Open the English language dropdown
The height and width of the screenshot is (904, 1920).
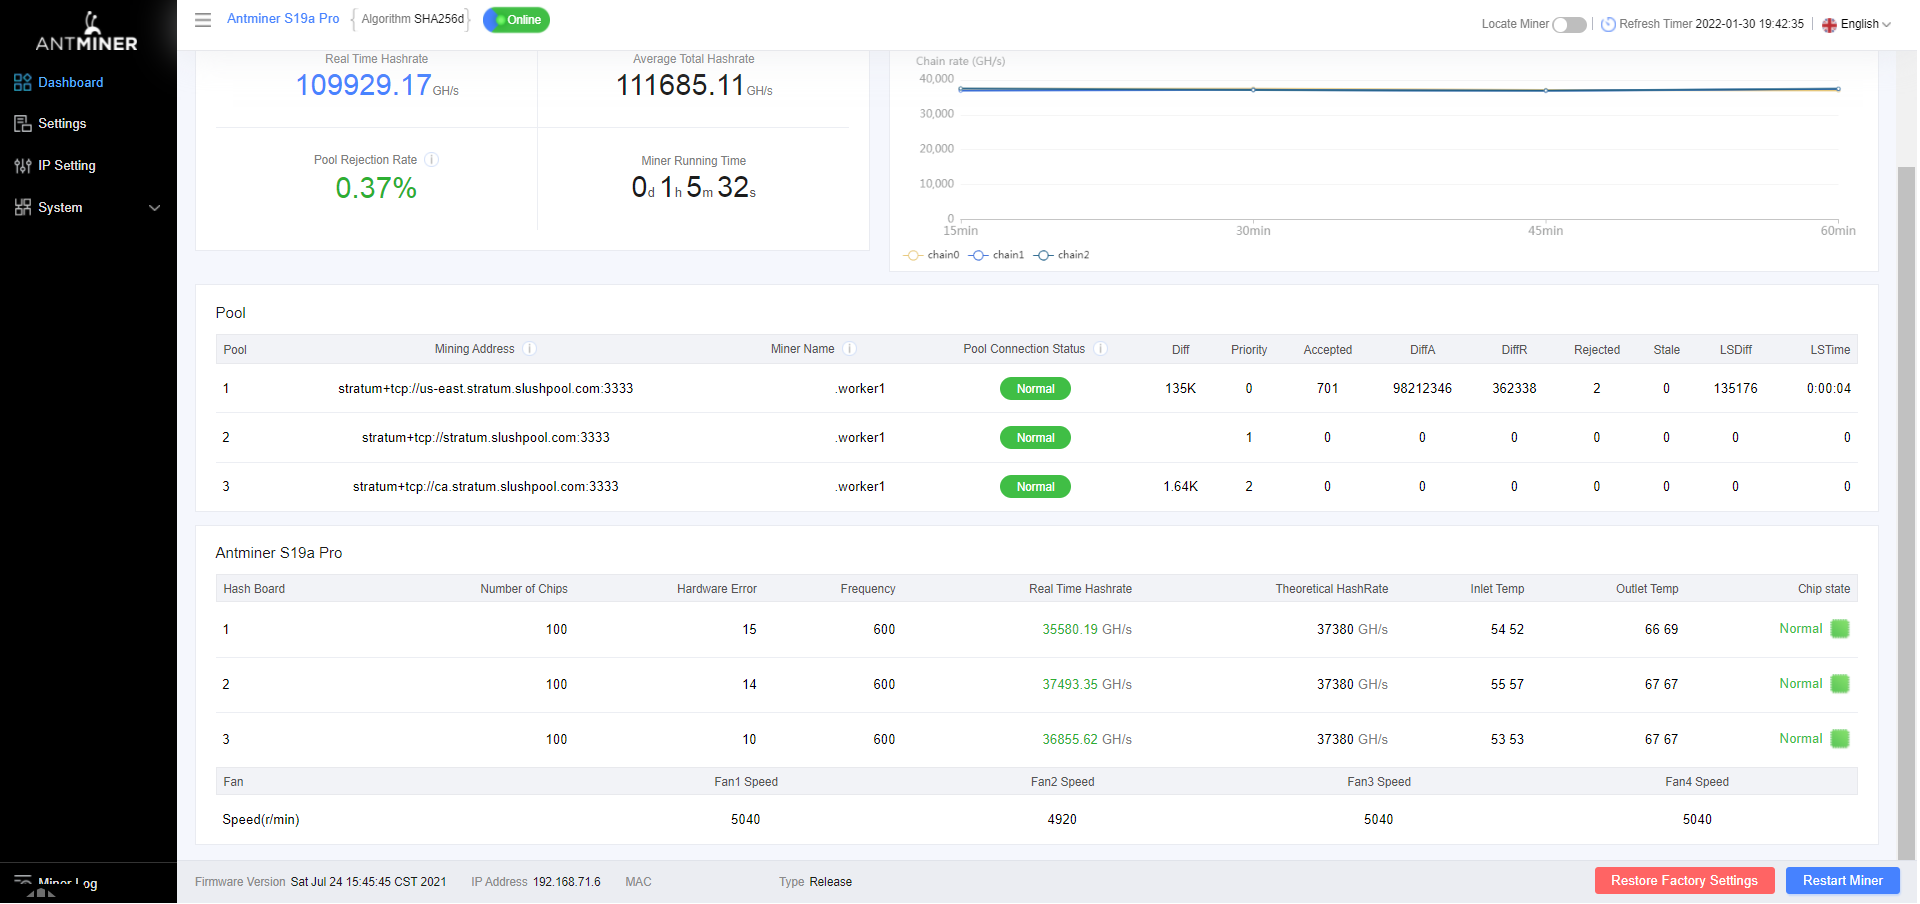[x=1856, y=24]
